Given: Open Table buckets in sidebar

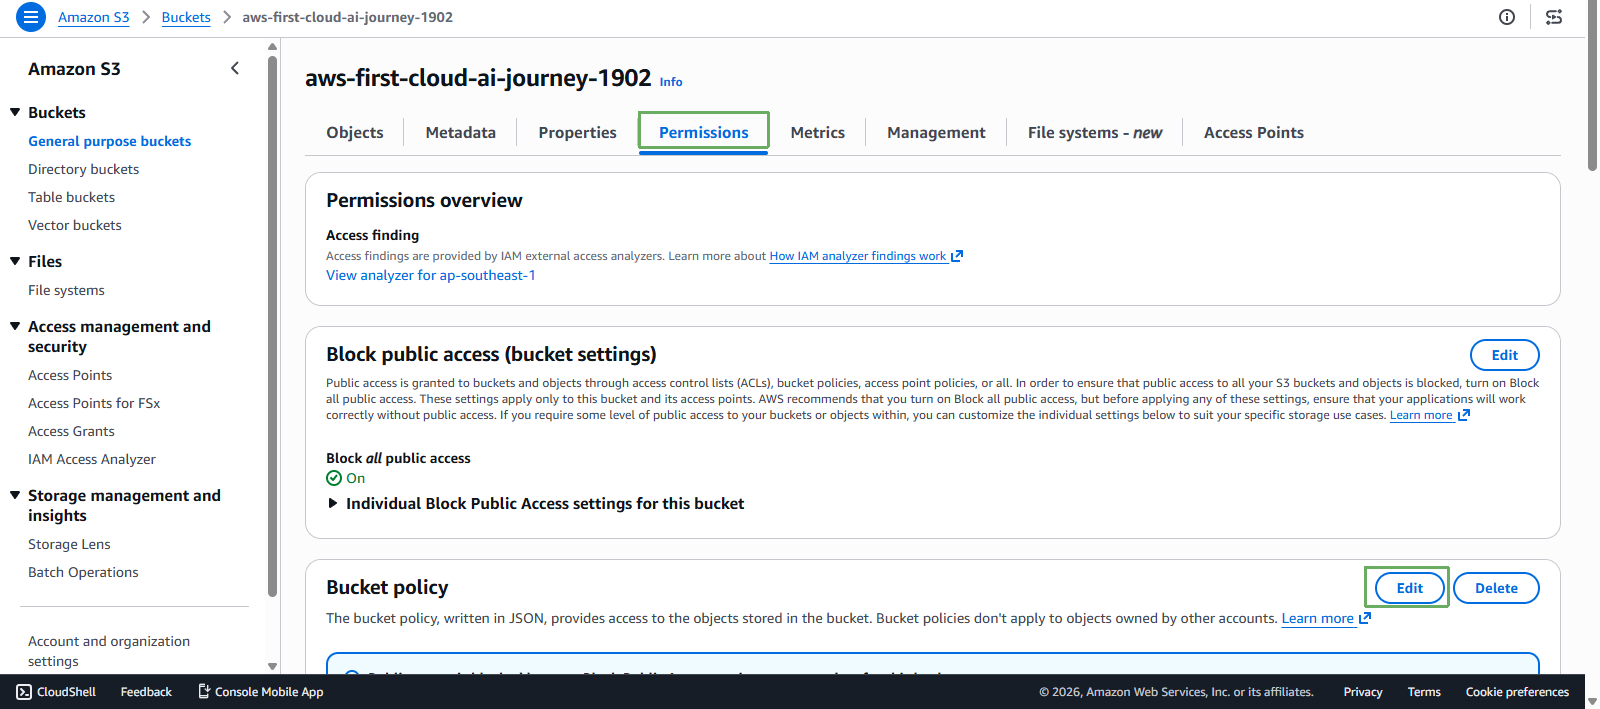Looking at the screenshot, I should coord(72,197).
